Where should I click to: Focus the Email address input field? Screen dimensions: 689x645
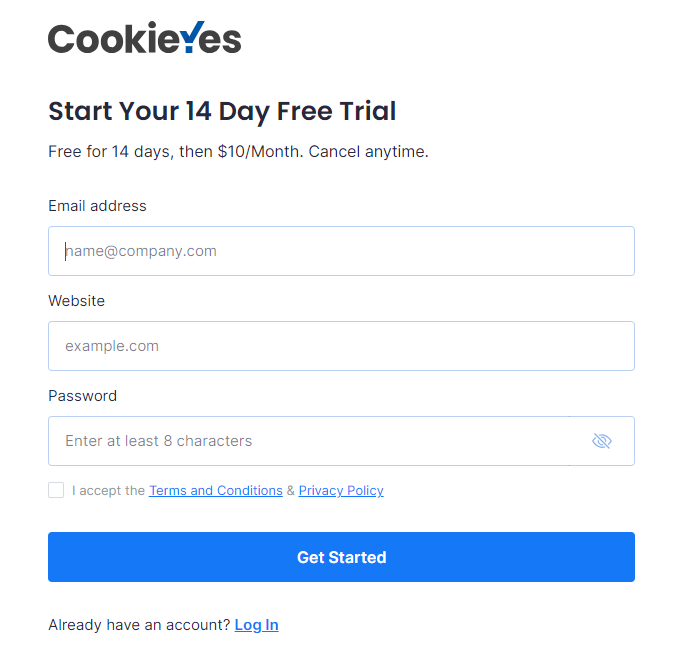tap(341, 251)
